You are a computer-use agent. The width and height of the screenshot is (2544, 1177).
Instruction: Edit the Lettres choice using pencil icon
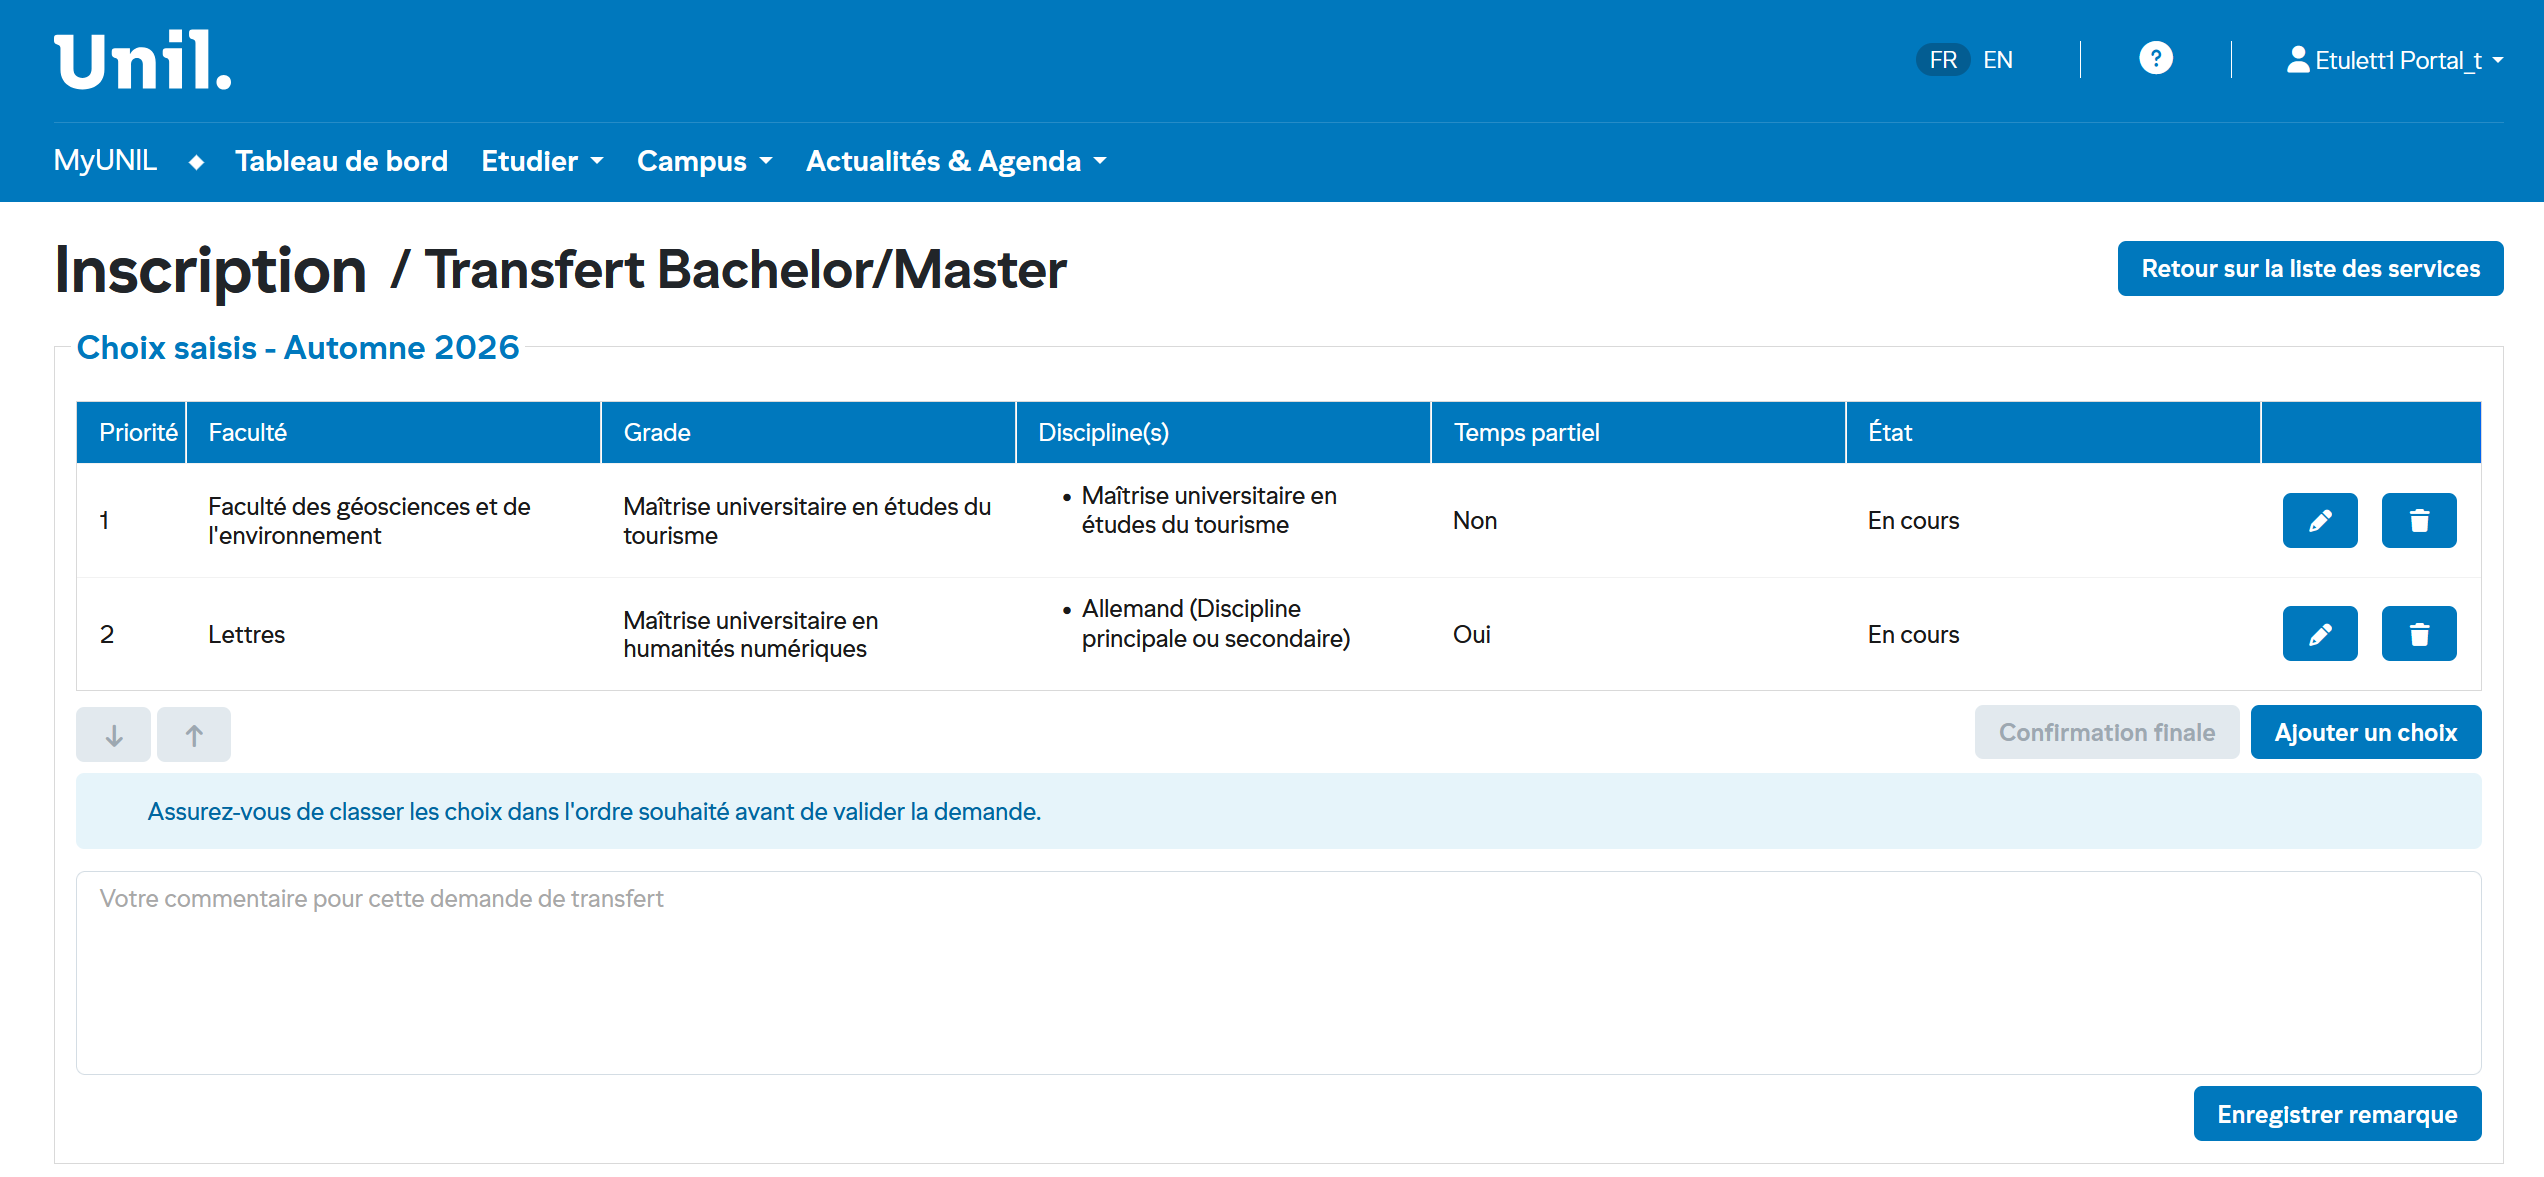tap(2319, 634)
